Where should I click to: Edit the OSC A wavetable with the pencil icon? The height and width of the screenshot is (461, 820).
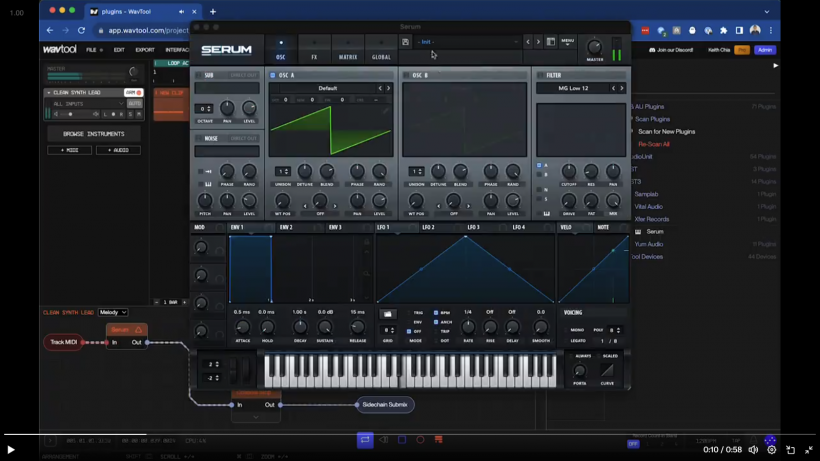tap(385, 110)
